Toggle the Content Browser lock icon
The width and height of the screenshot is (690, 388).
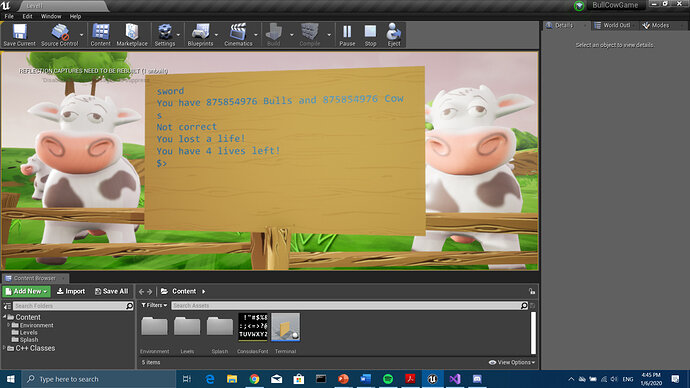[x=532, y=291]
